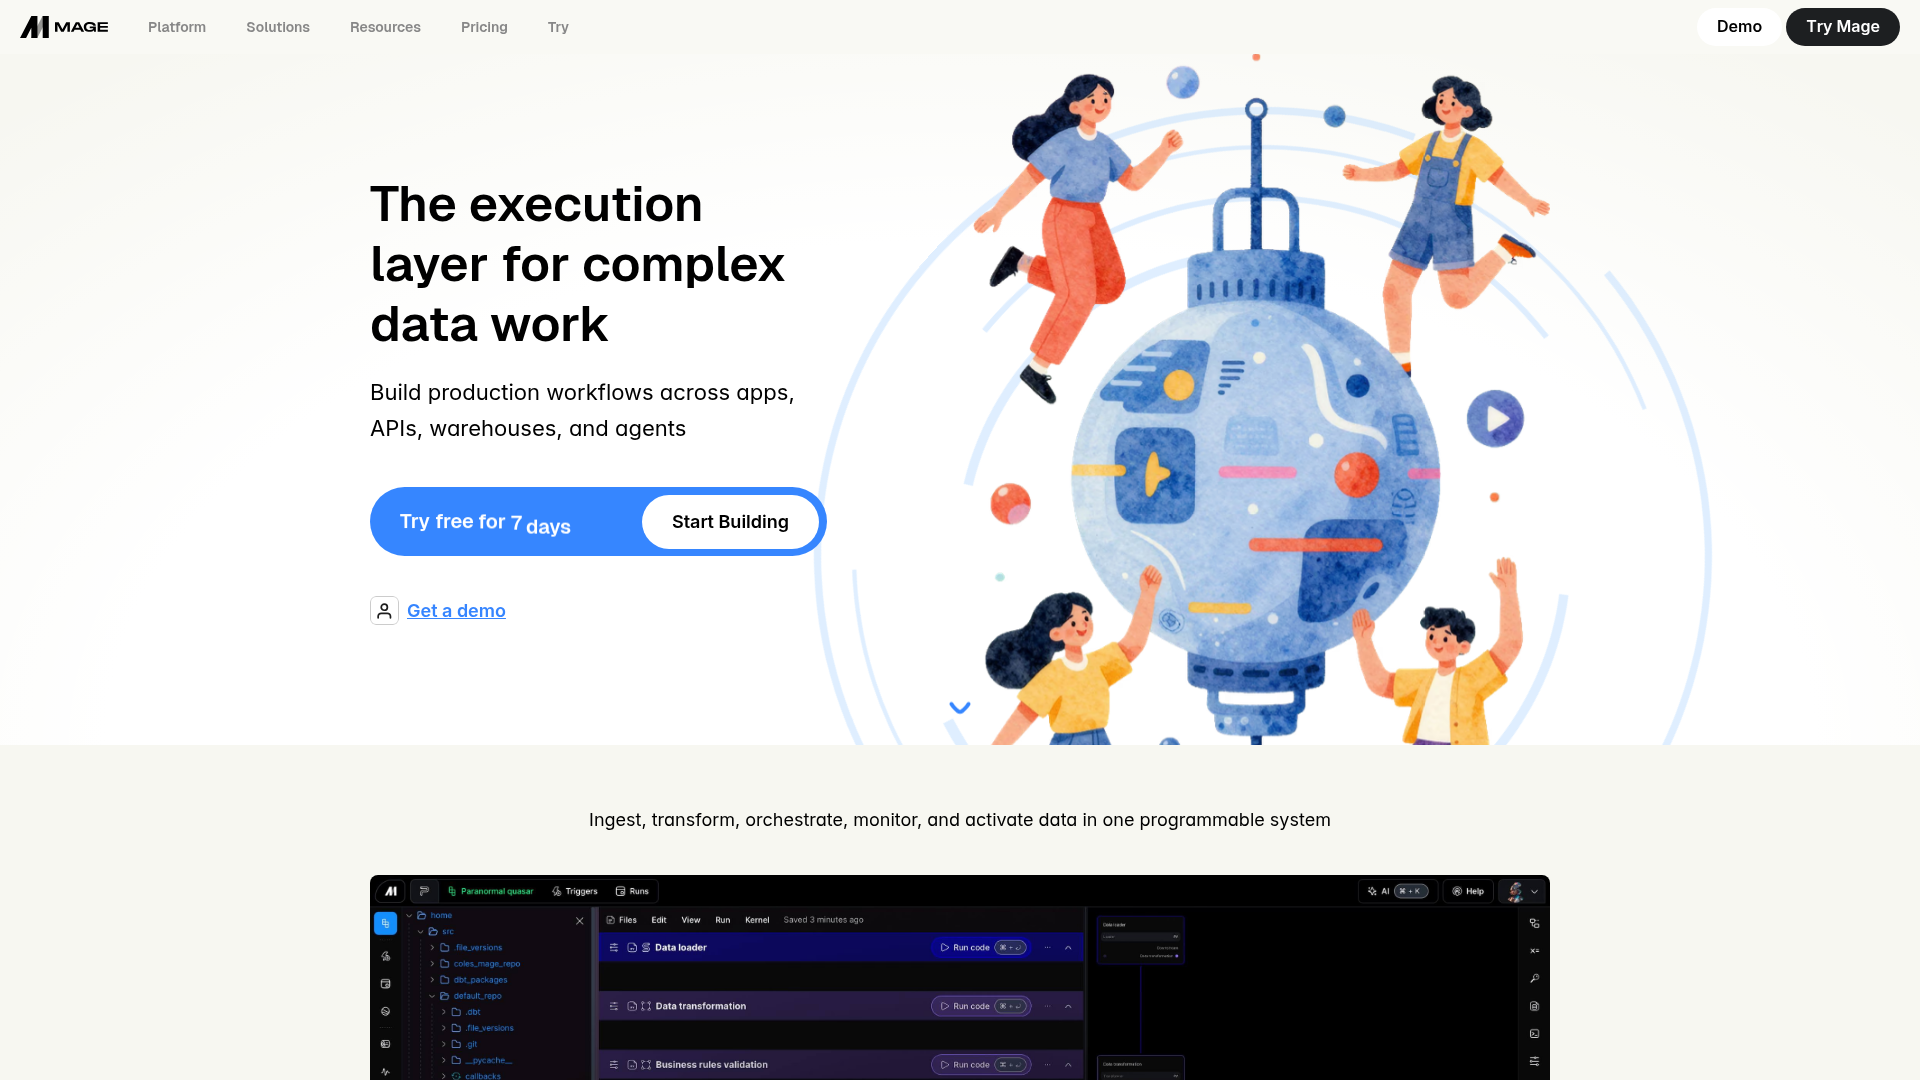Open the user avatar dropdown in the app preview
The image size is (1920, 1080).
(1524, 891)
